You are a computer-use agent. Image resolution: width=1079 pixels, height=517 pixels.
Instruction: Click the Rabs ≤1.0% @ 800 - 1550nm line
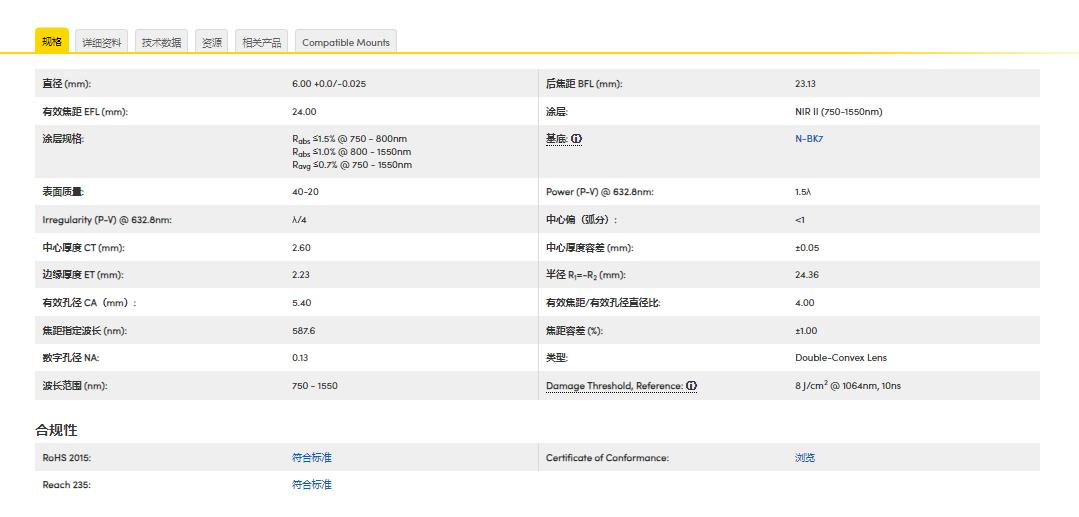point(352,151)
